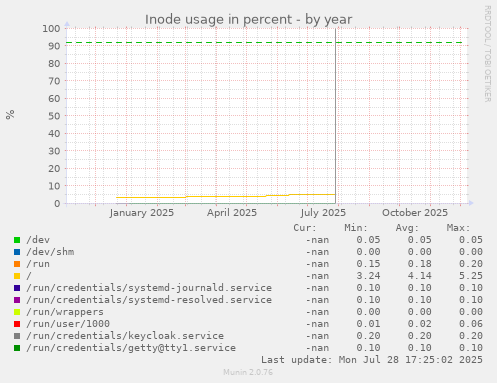Image resolution: width=497 pixels, height=383 pixels.
Task: Click the yellow / usage line in graph
Action: click(x=227, y=196)
